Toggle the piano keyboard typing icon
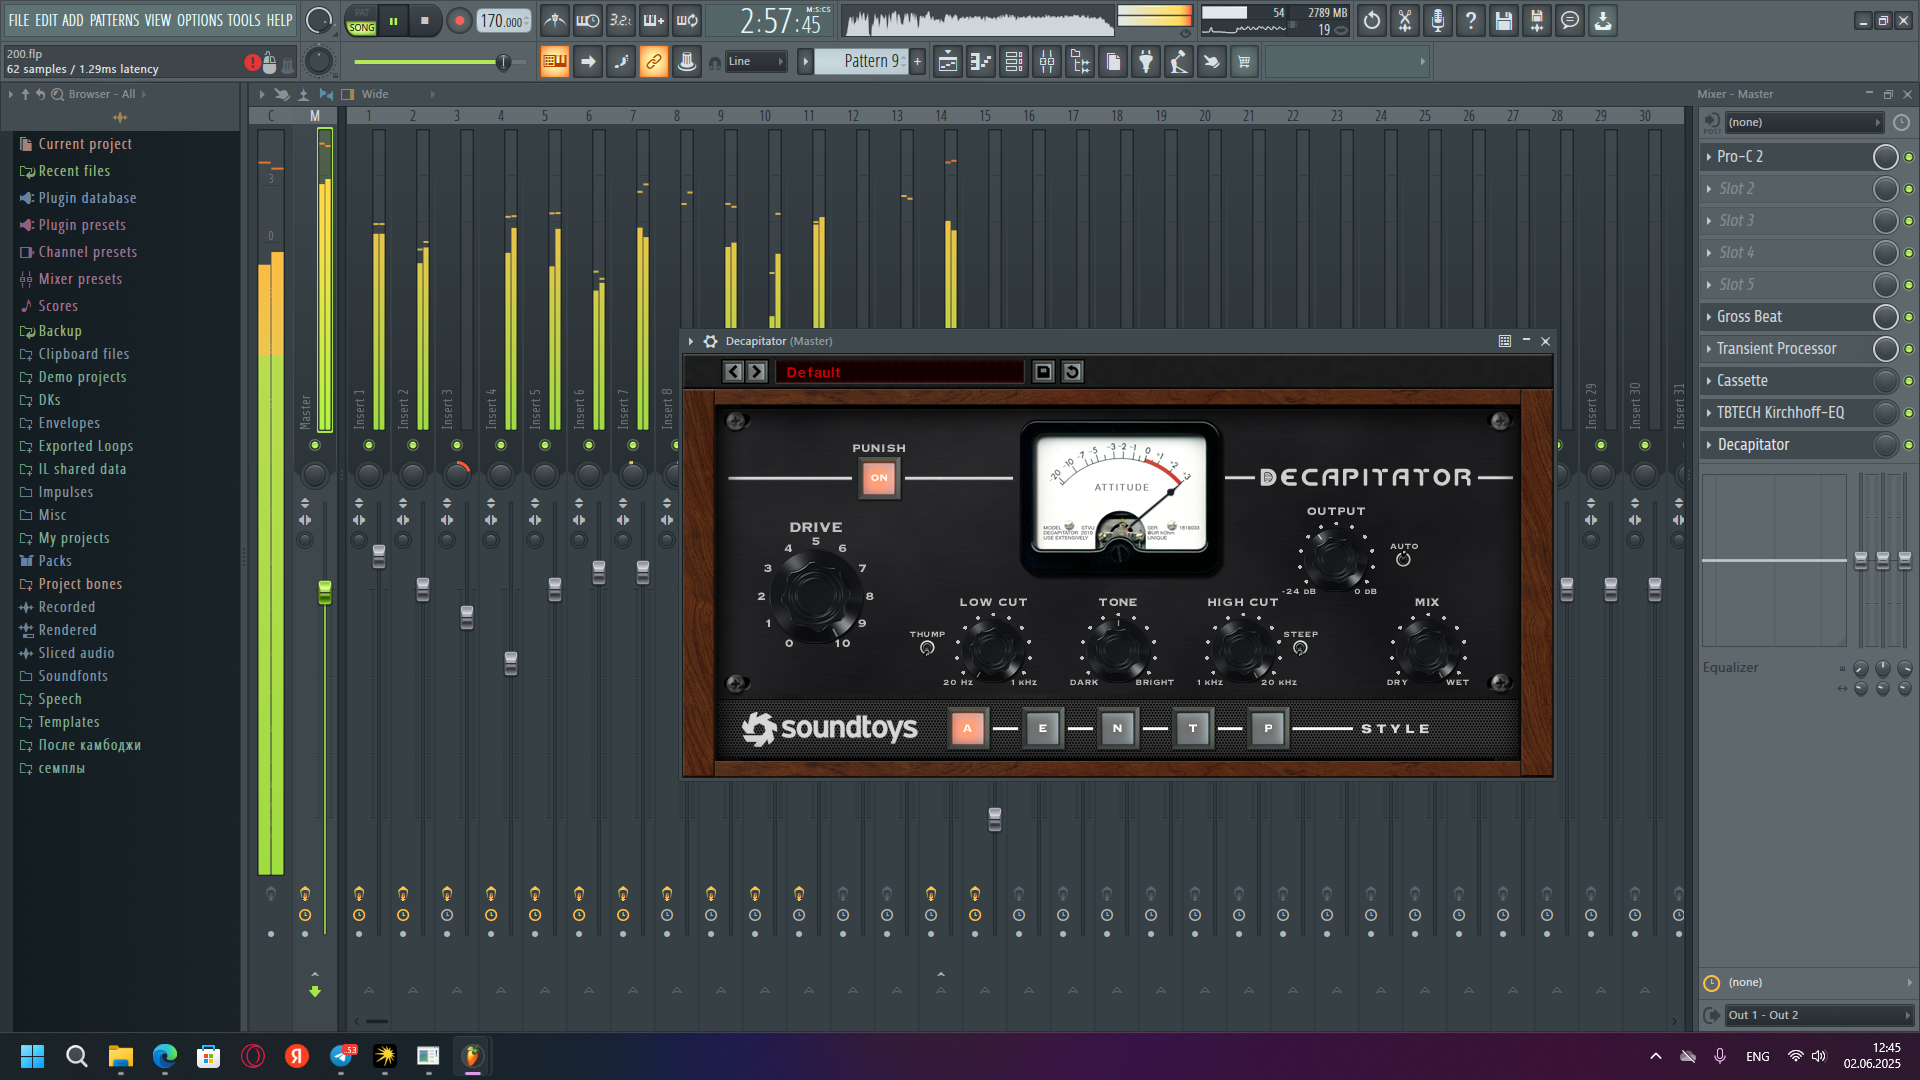1920x1080 pixels. (554, 62)
